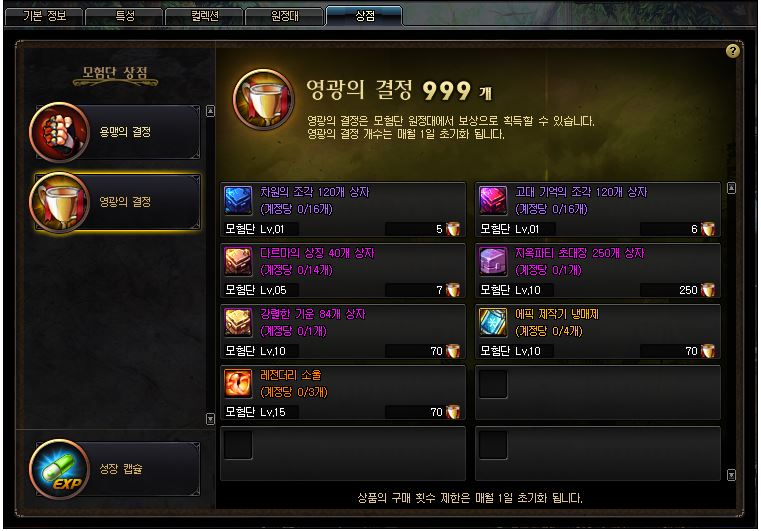Select the 영광의 결정 shop category

click(115, 202)
